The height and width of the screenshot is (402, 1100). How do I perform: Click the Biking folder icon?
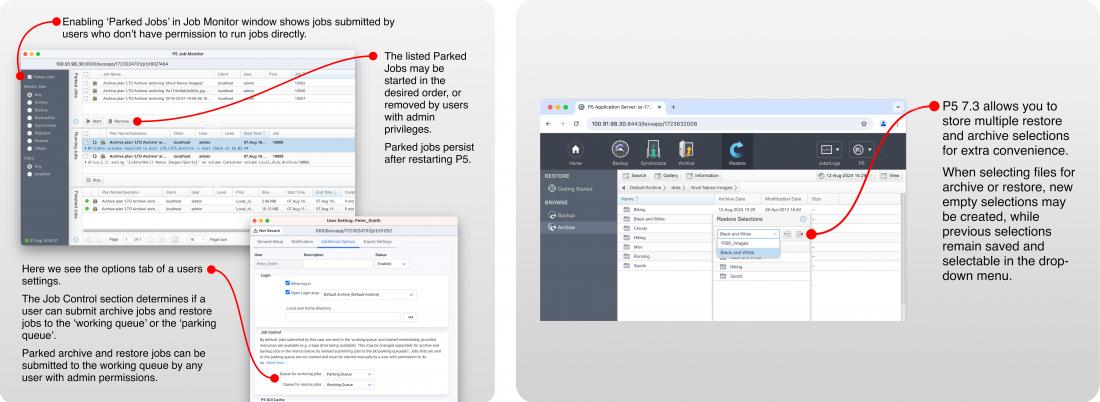(626, 210)
